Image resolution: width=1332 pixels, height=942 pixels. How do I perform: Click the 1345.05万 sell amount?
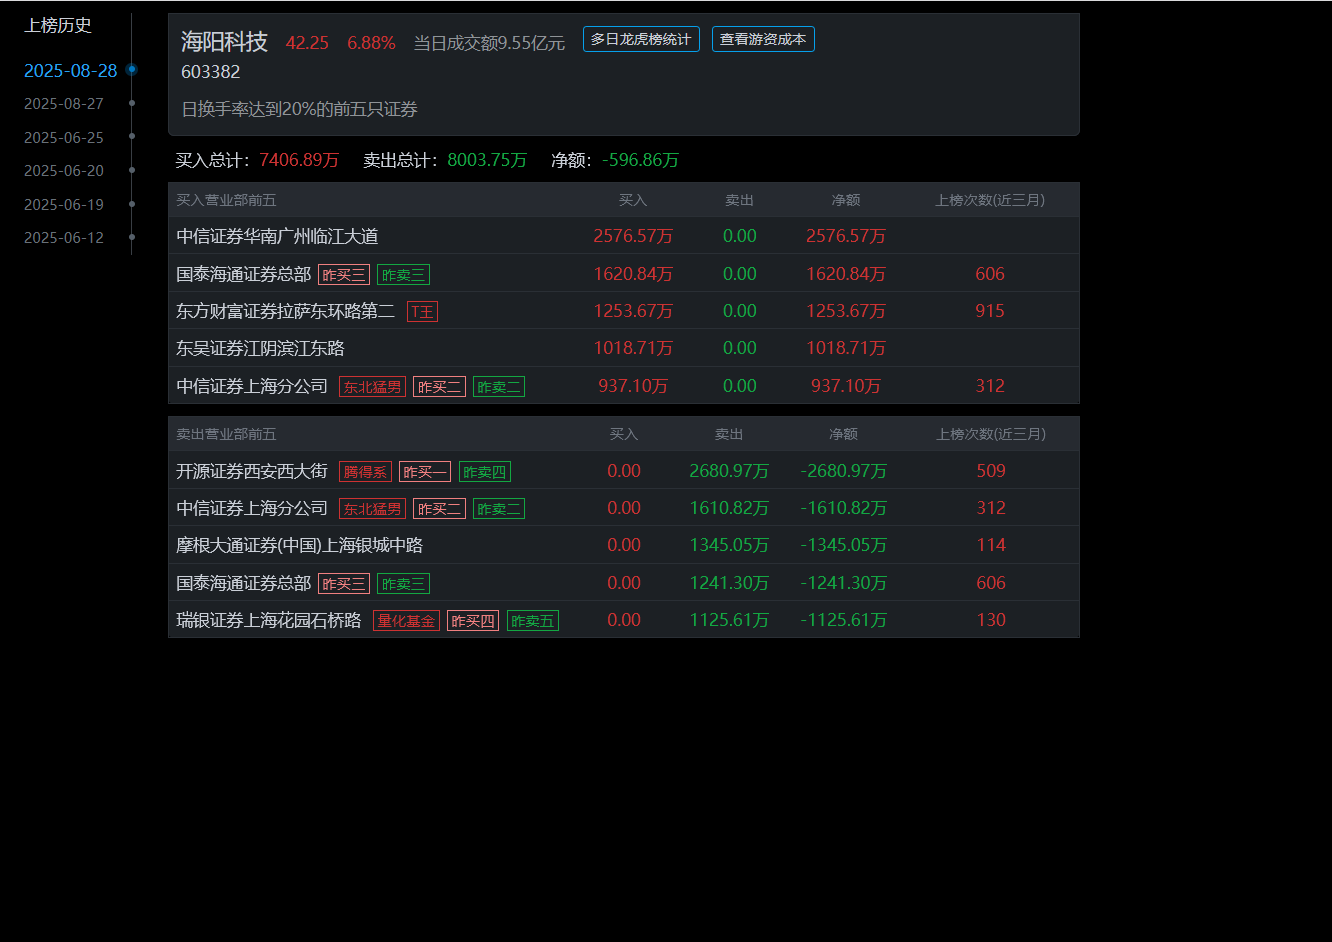click(x=729, y=545)
